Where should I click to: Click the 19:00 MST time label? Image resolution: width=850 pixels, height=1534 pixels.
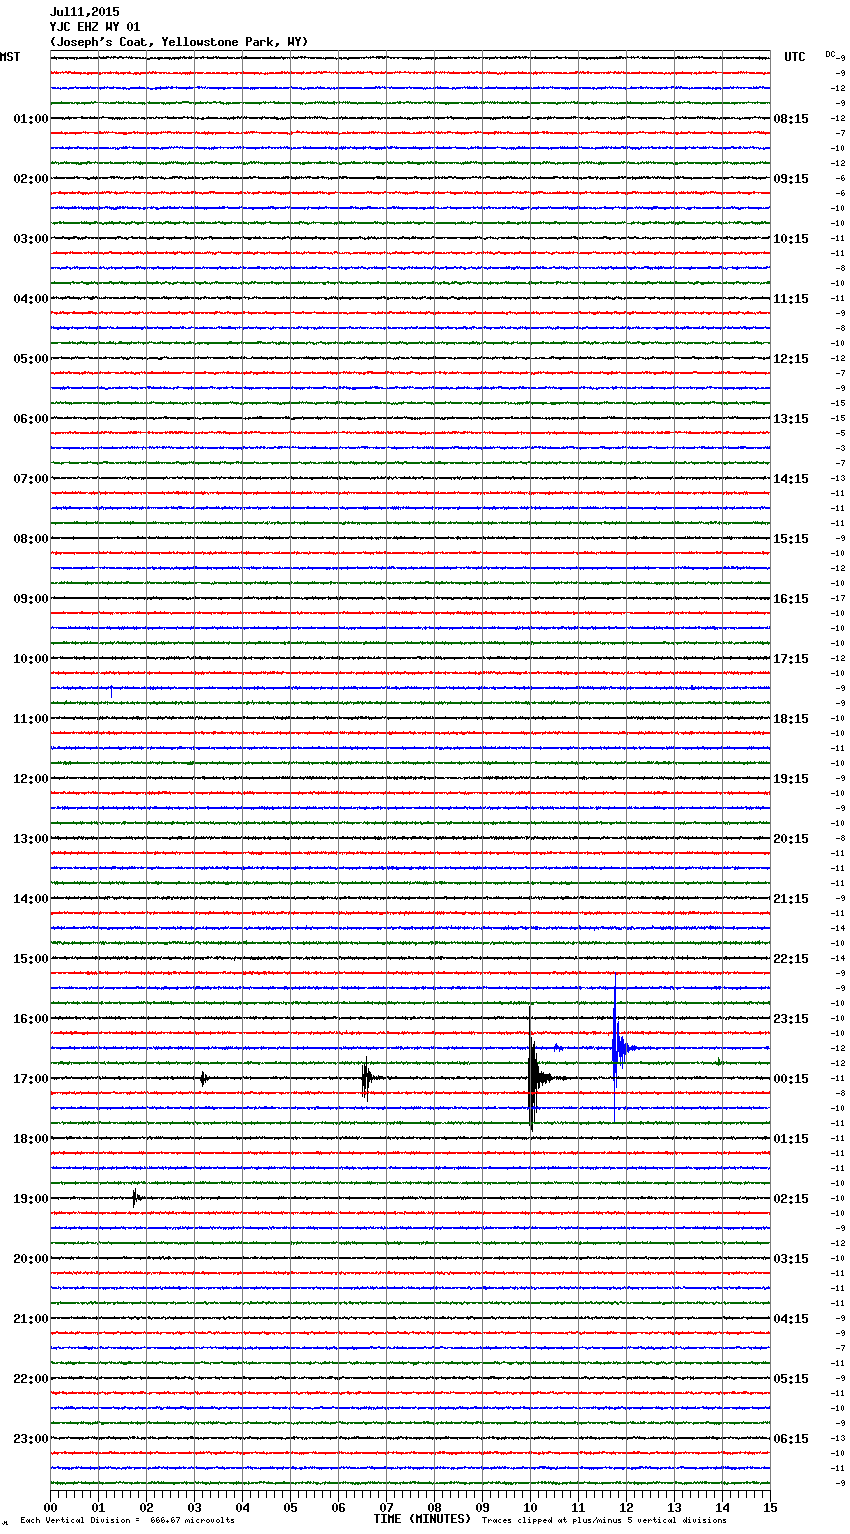point(30,1199)
